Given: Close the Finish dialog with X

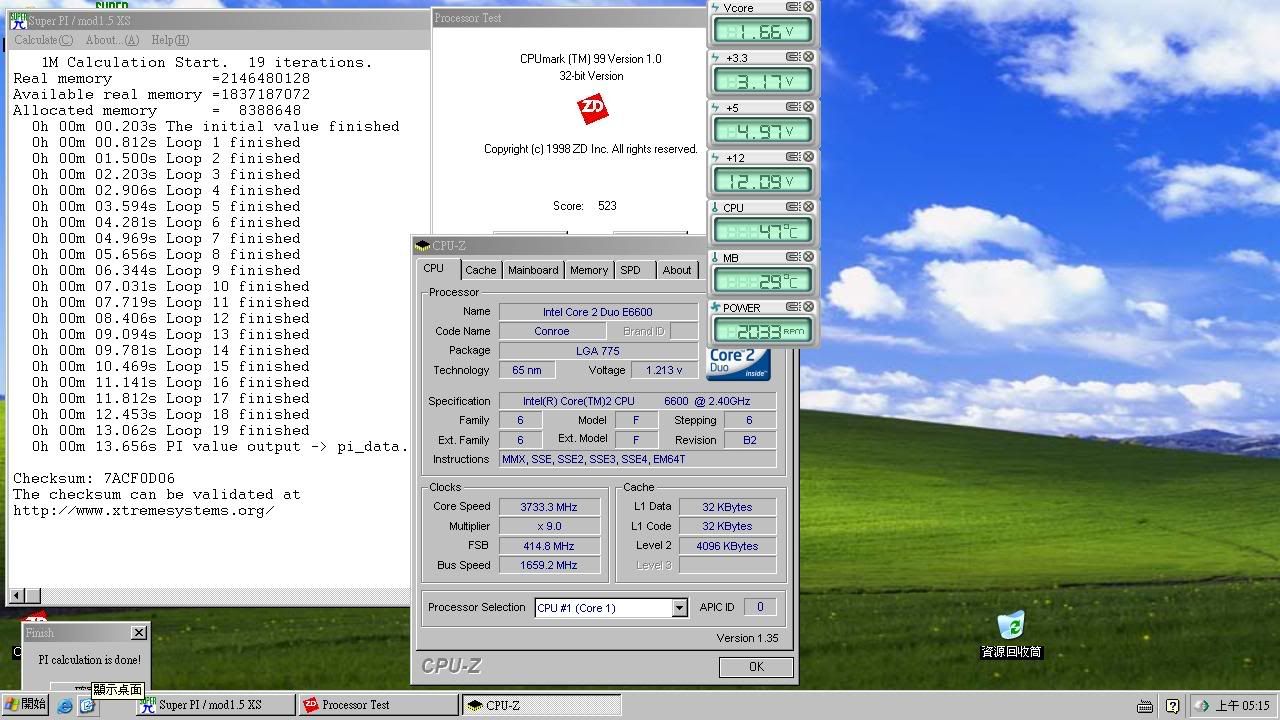Looking at the screenshot, I should point(138,633).
